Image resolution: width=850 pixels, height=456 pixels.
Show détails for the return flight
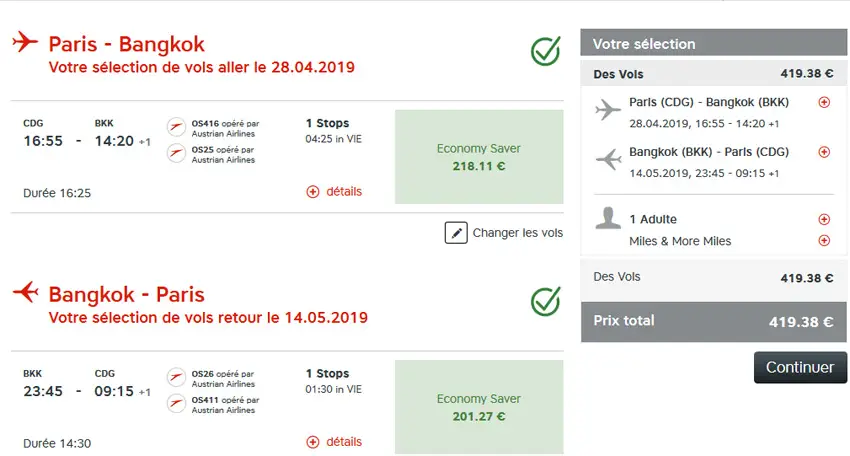(334, 442)
